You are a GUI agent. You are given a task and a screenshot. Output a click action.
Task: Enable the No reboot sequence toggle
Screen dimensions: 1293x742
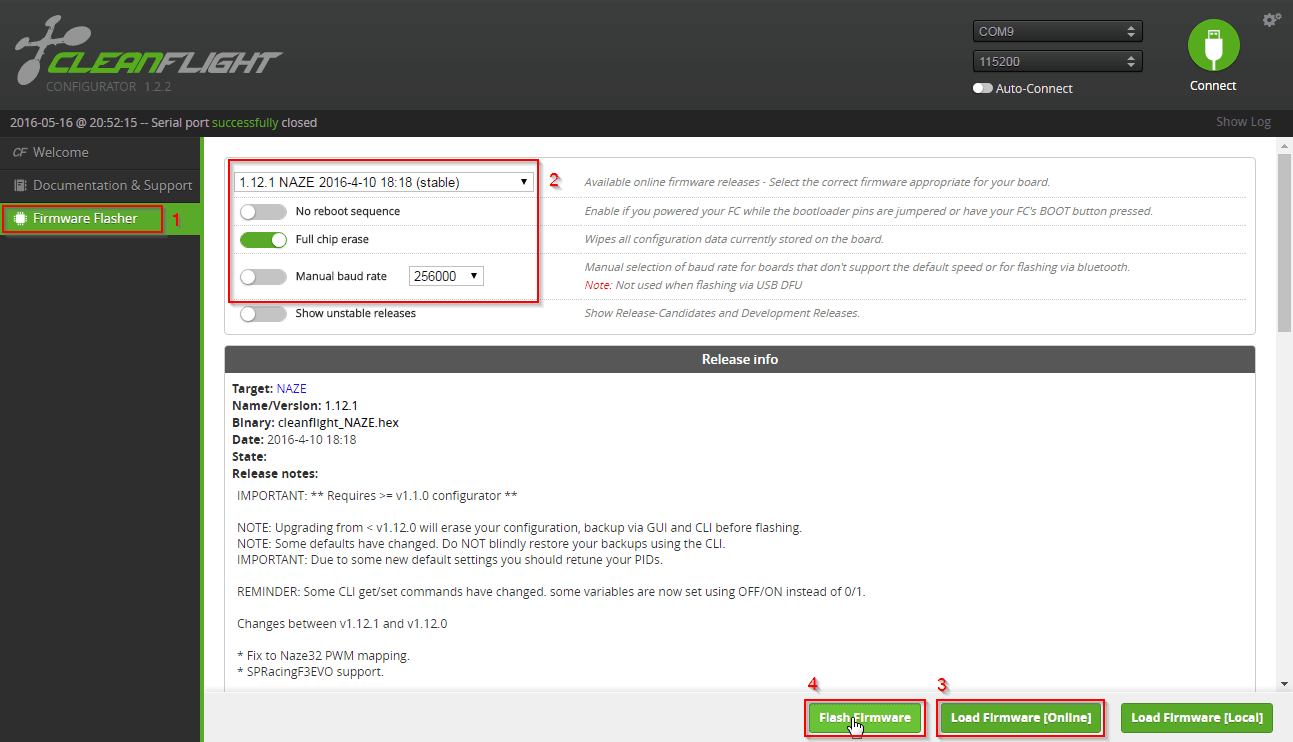pyautogui.click(x=263, y=211)
